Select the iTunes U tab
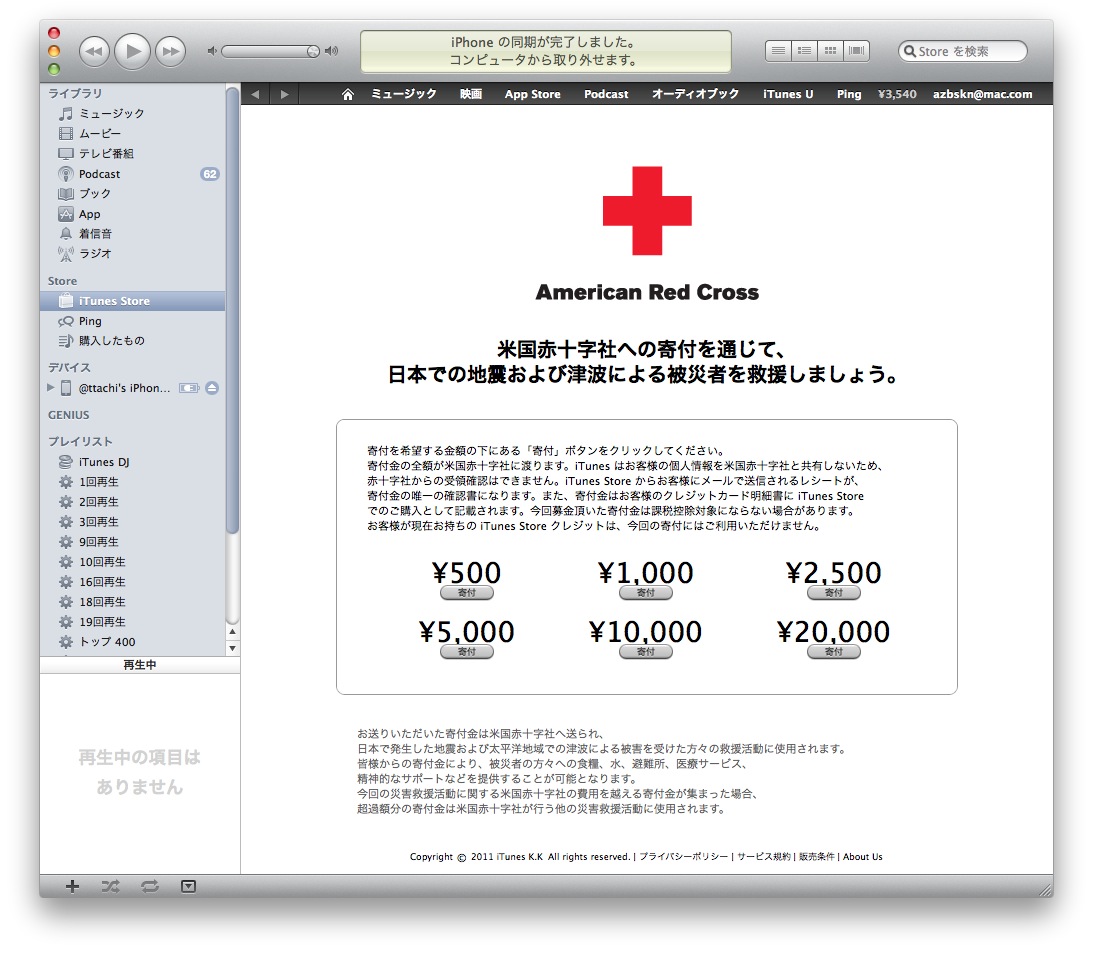 click(x=788, y=94)
